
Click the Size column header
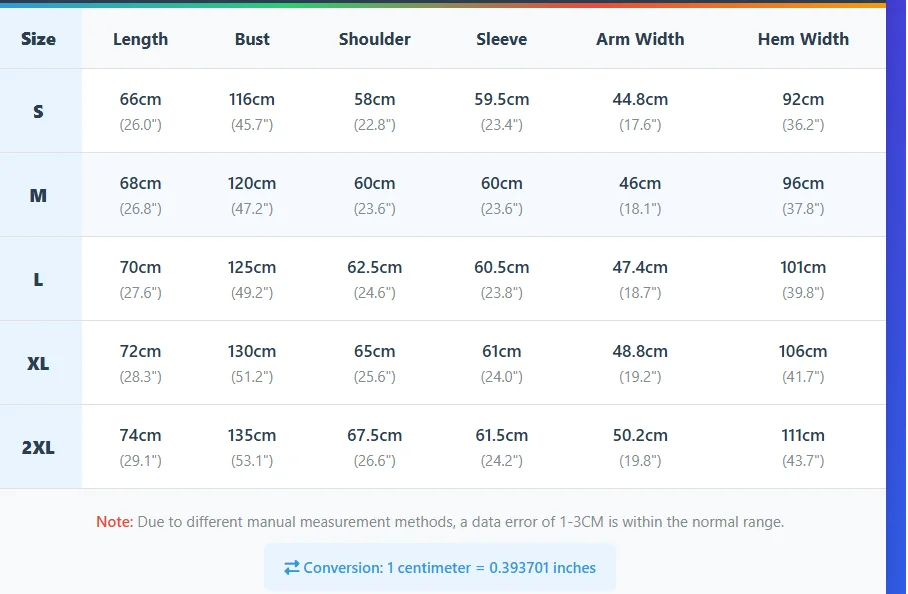pos(38,40)
